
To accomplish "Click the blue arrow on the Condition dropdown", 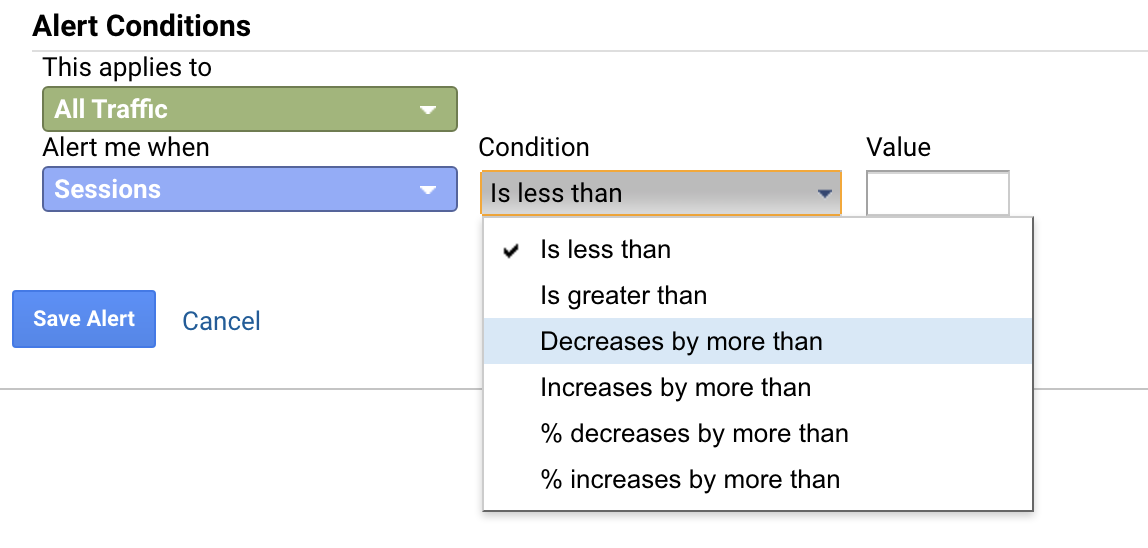I will (x=825, y=194).
